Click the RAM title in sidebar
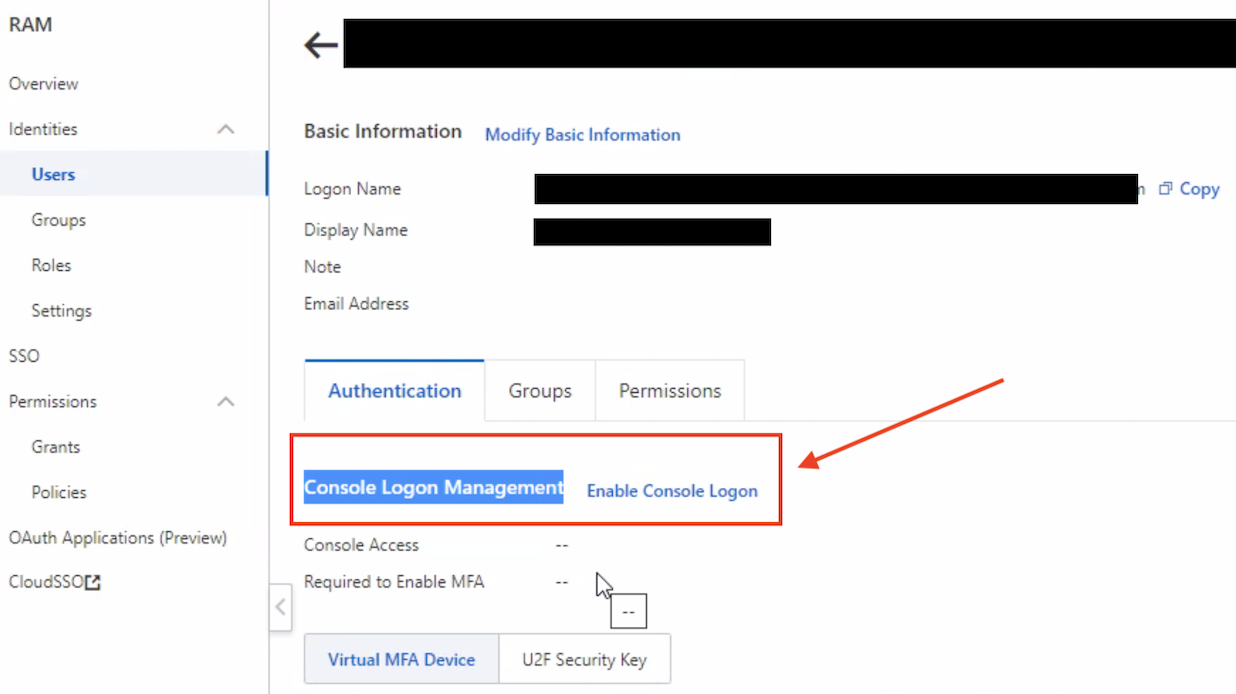Image resolution: width=1236 pixels, height=694 pixels. pyautogui.click(x=30, y=25)
